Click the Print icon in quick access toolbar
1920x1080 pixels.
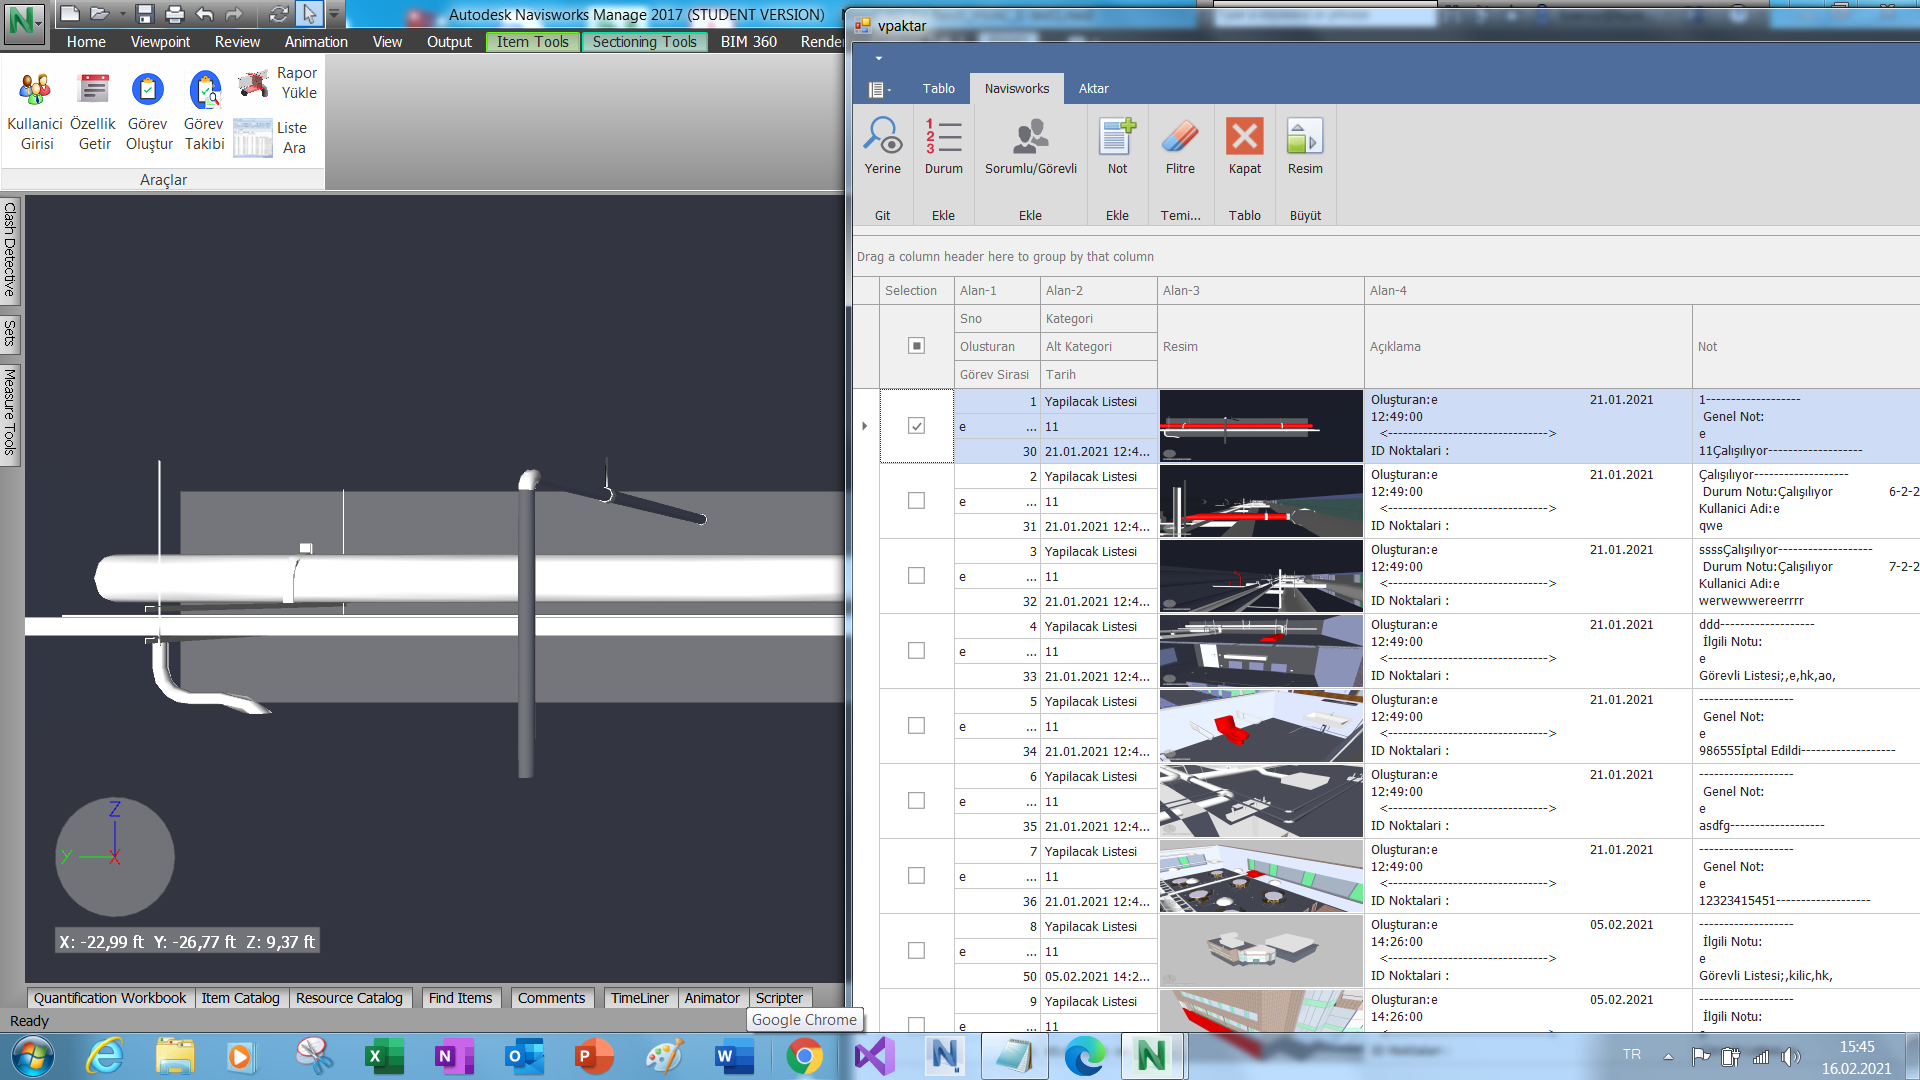(174, 13)
